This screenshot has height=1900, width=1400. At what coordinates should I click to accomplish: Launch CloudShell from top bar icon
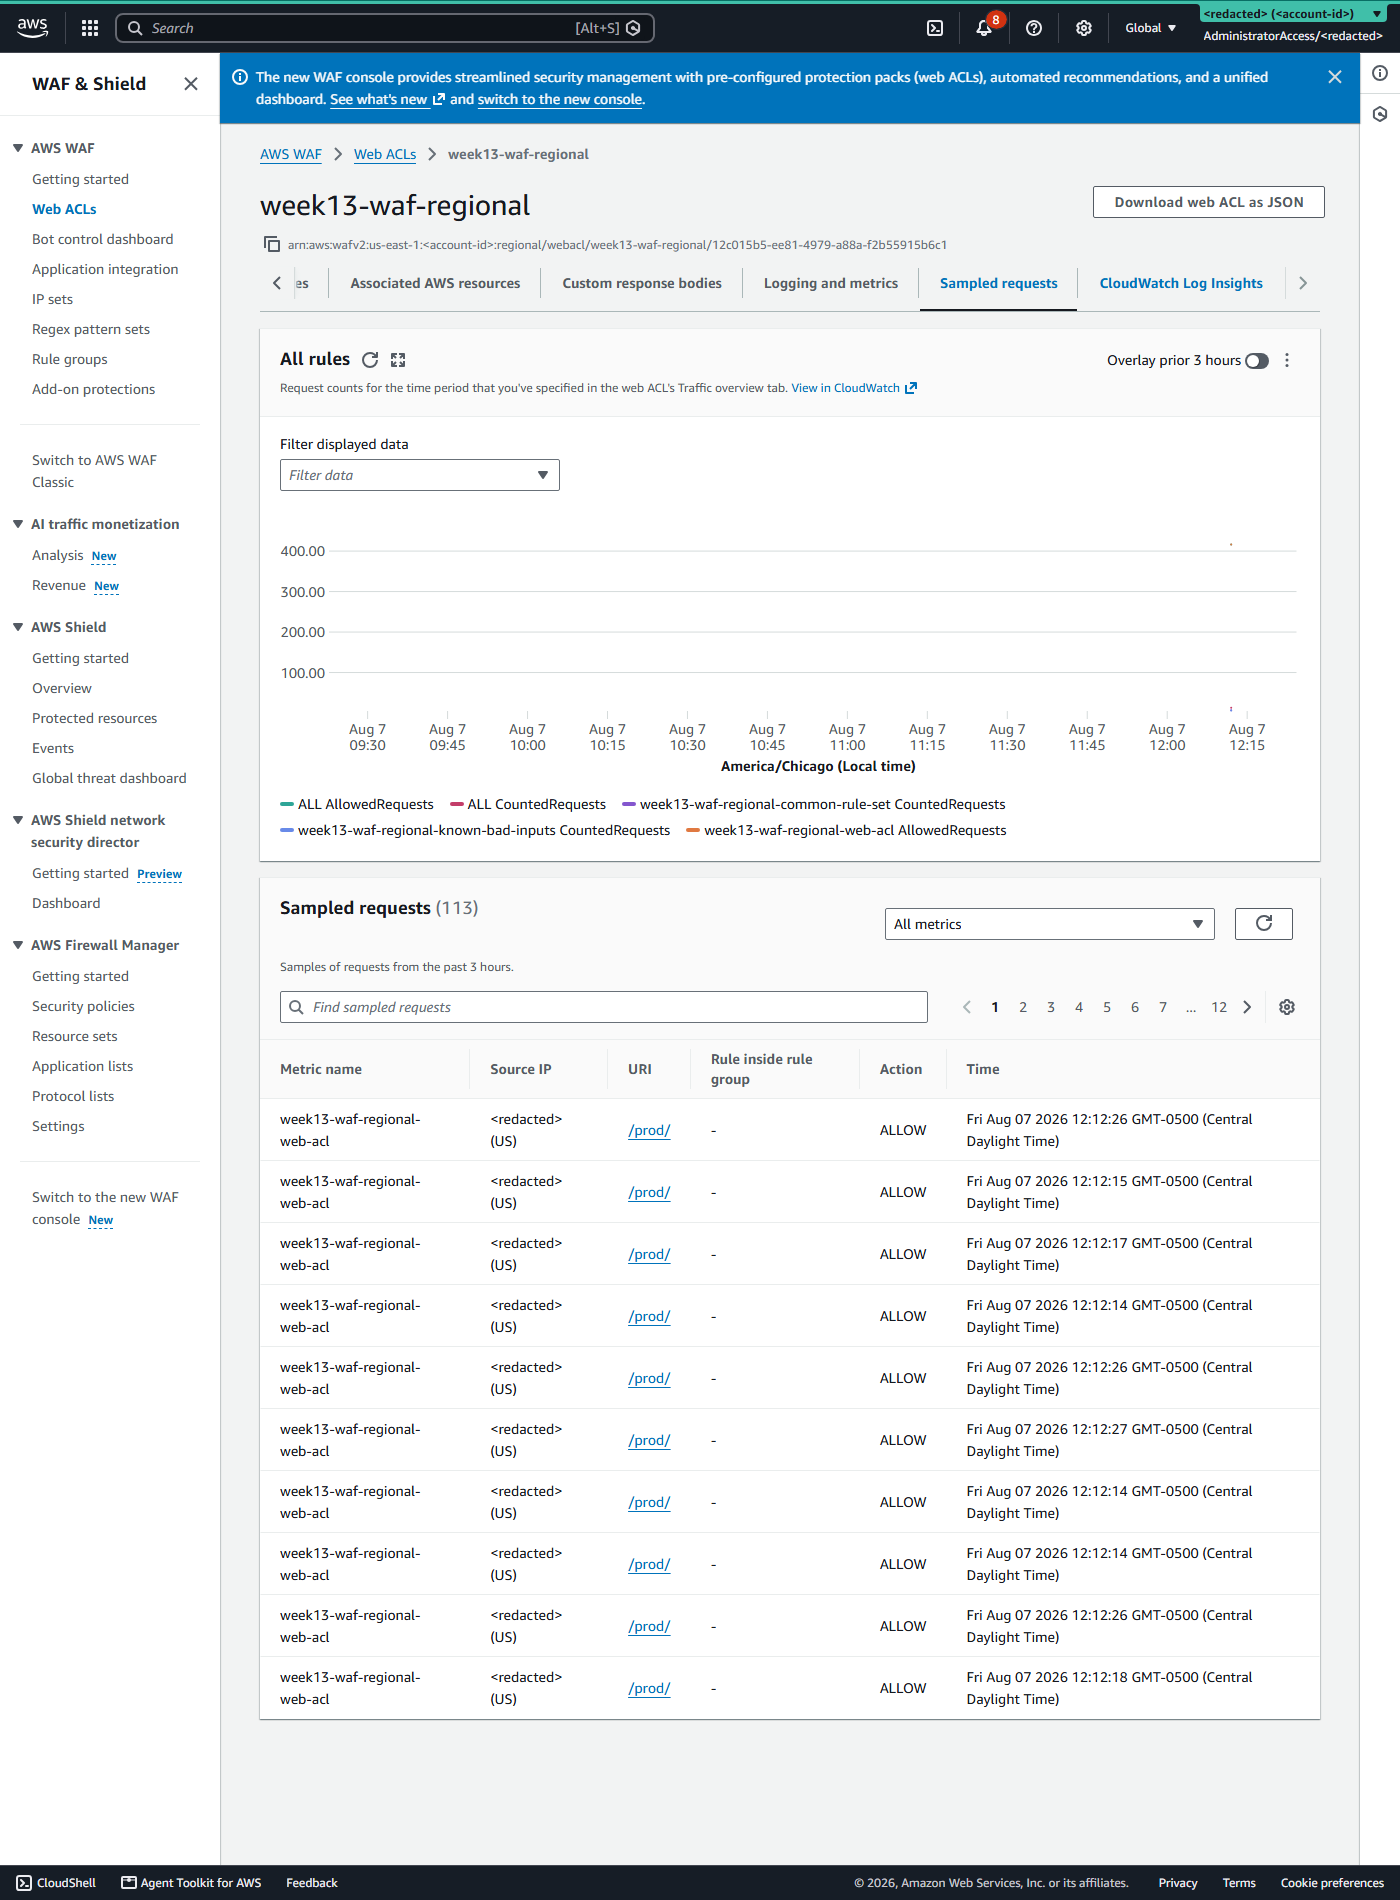(x=935, y=28)
